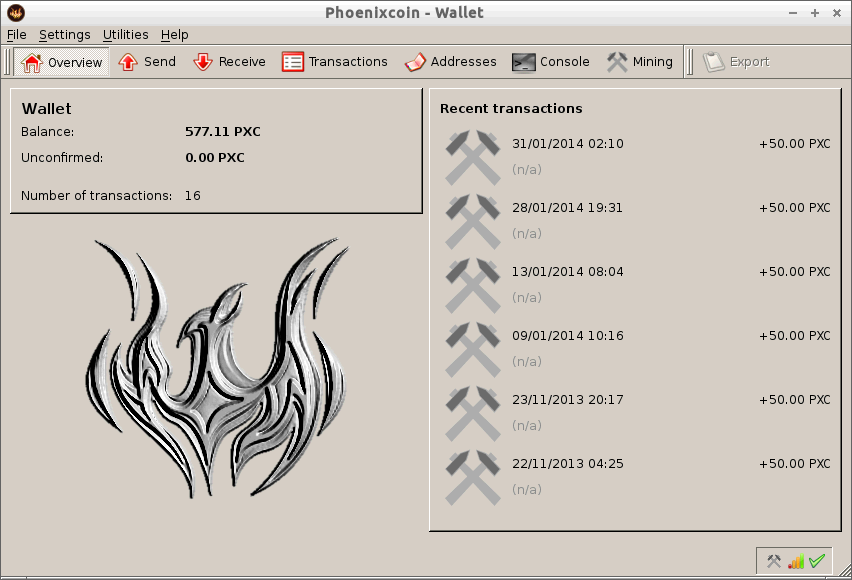The width and height of the screenshot is (852, 580).
Task: Click mining icon of 22/11/2013 04:25 transaction
Action: pos(473,478)
